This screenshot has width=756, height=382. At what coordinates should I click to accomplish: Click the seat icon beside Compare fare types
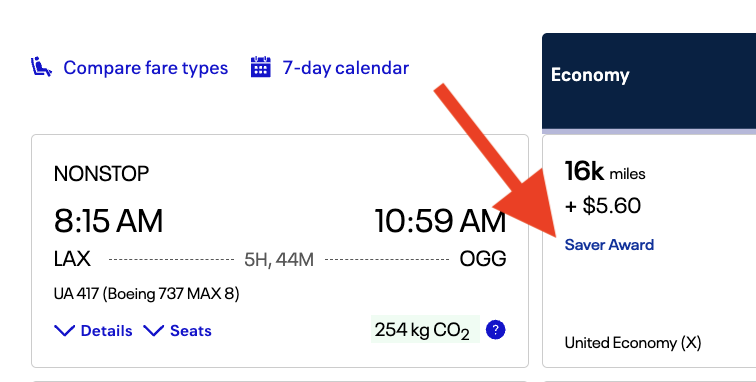41,67
